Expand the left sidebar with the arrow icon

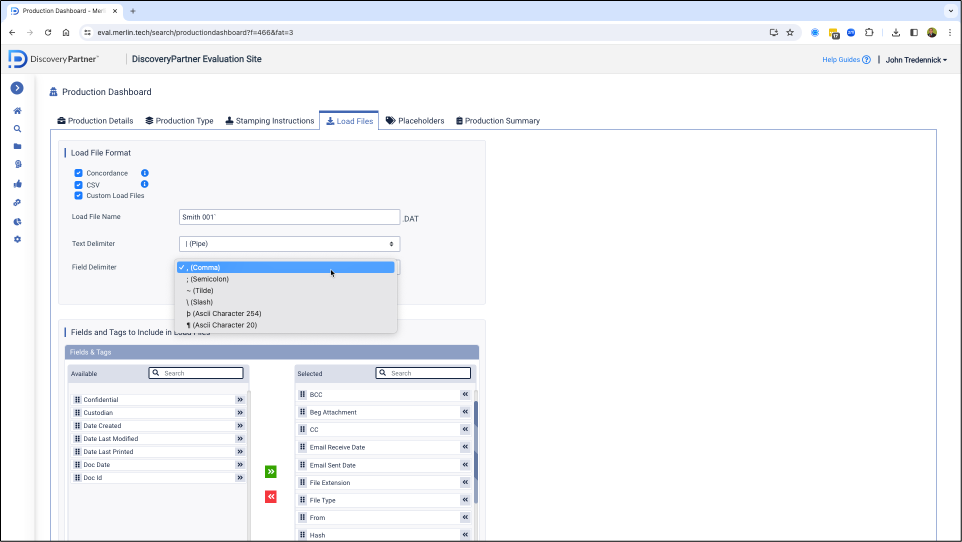(17, 88)
